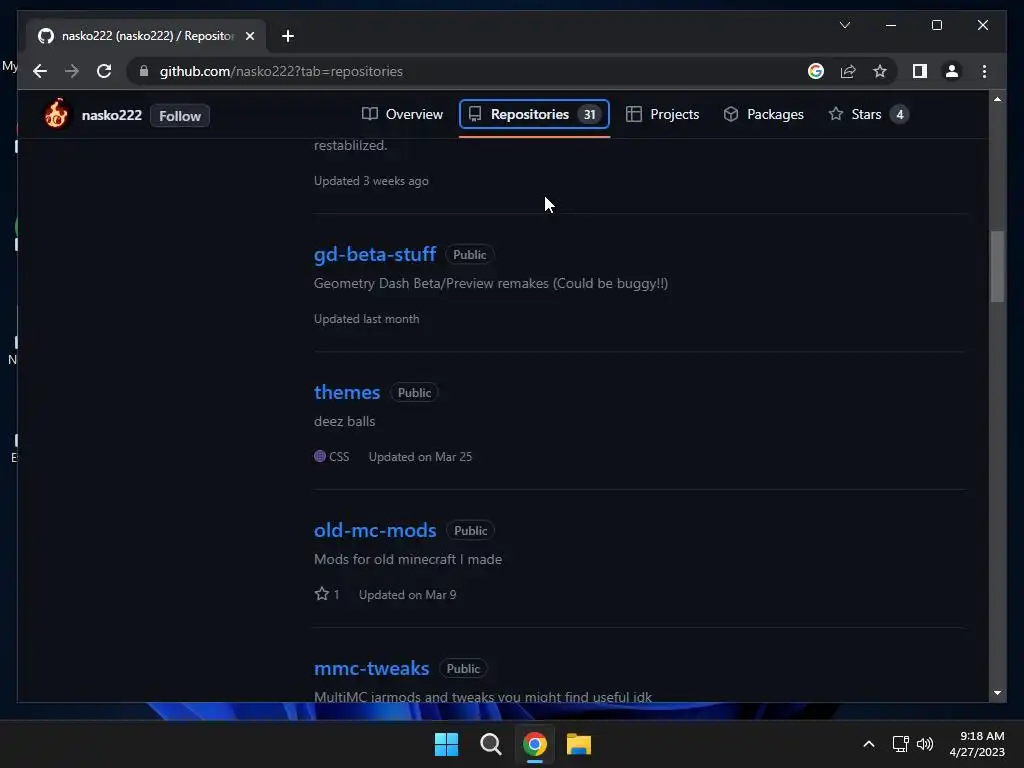The image size is (1024, 768).
Task: Click the star count on old-mc-mods
Action: tap(327, 594)
